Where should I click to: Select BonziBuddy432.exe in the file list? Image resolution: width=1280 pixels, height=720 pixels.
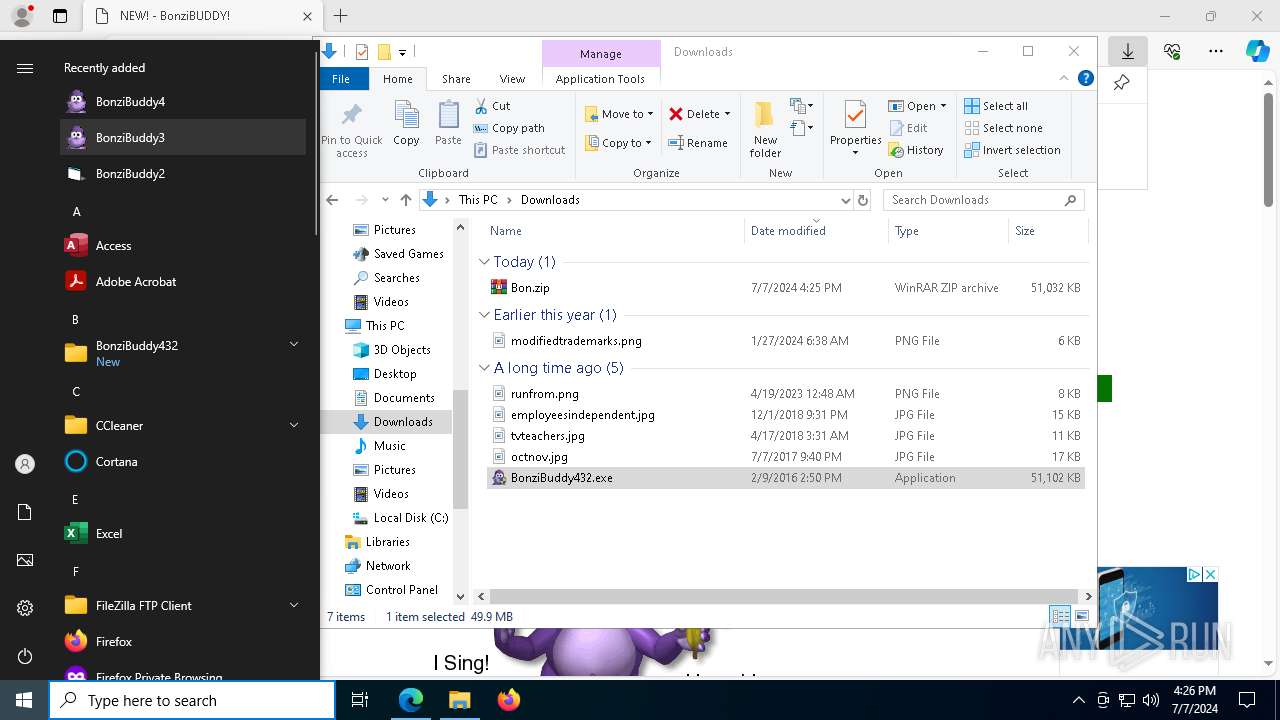point(785,478)
